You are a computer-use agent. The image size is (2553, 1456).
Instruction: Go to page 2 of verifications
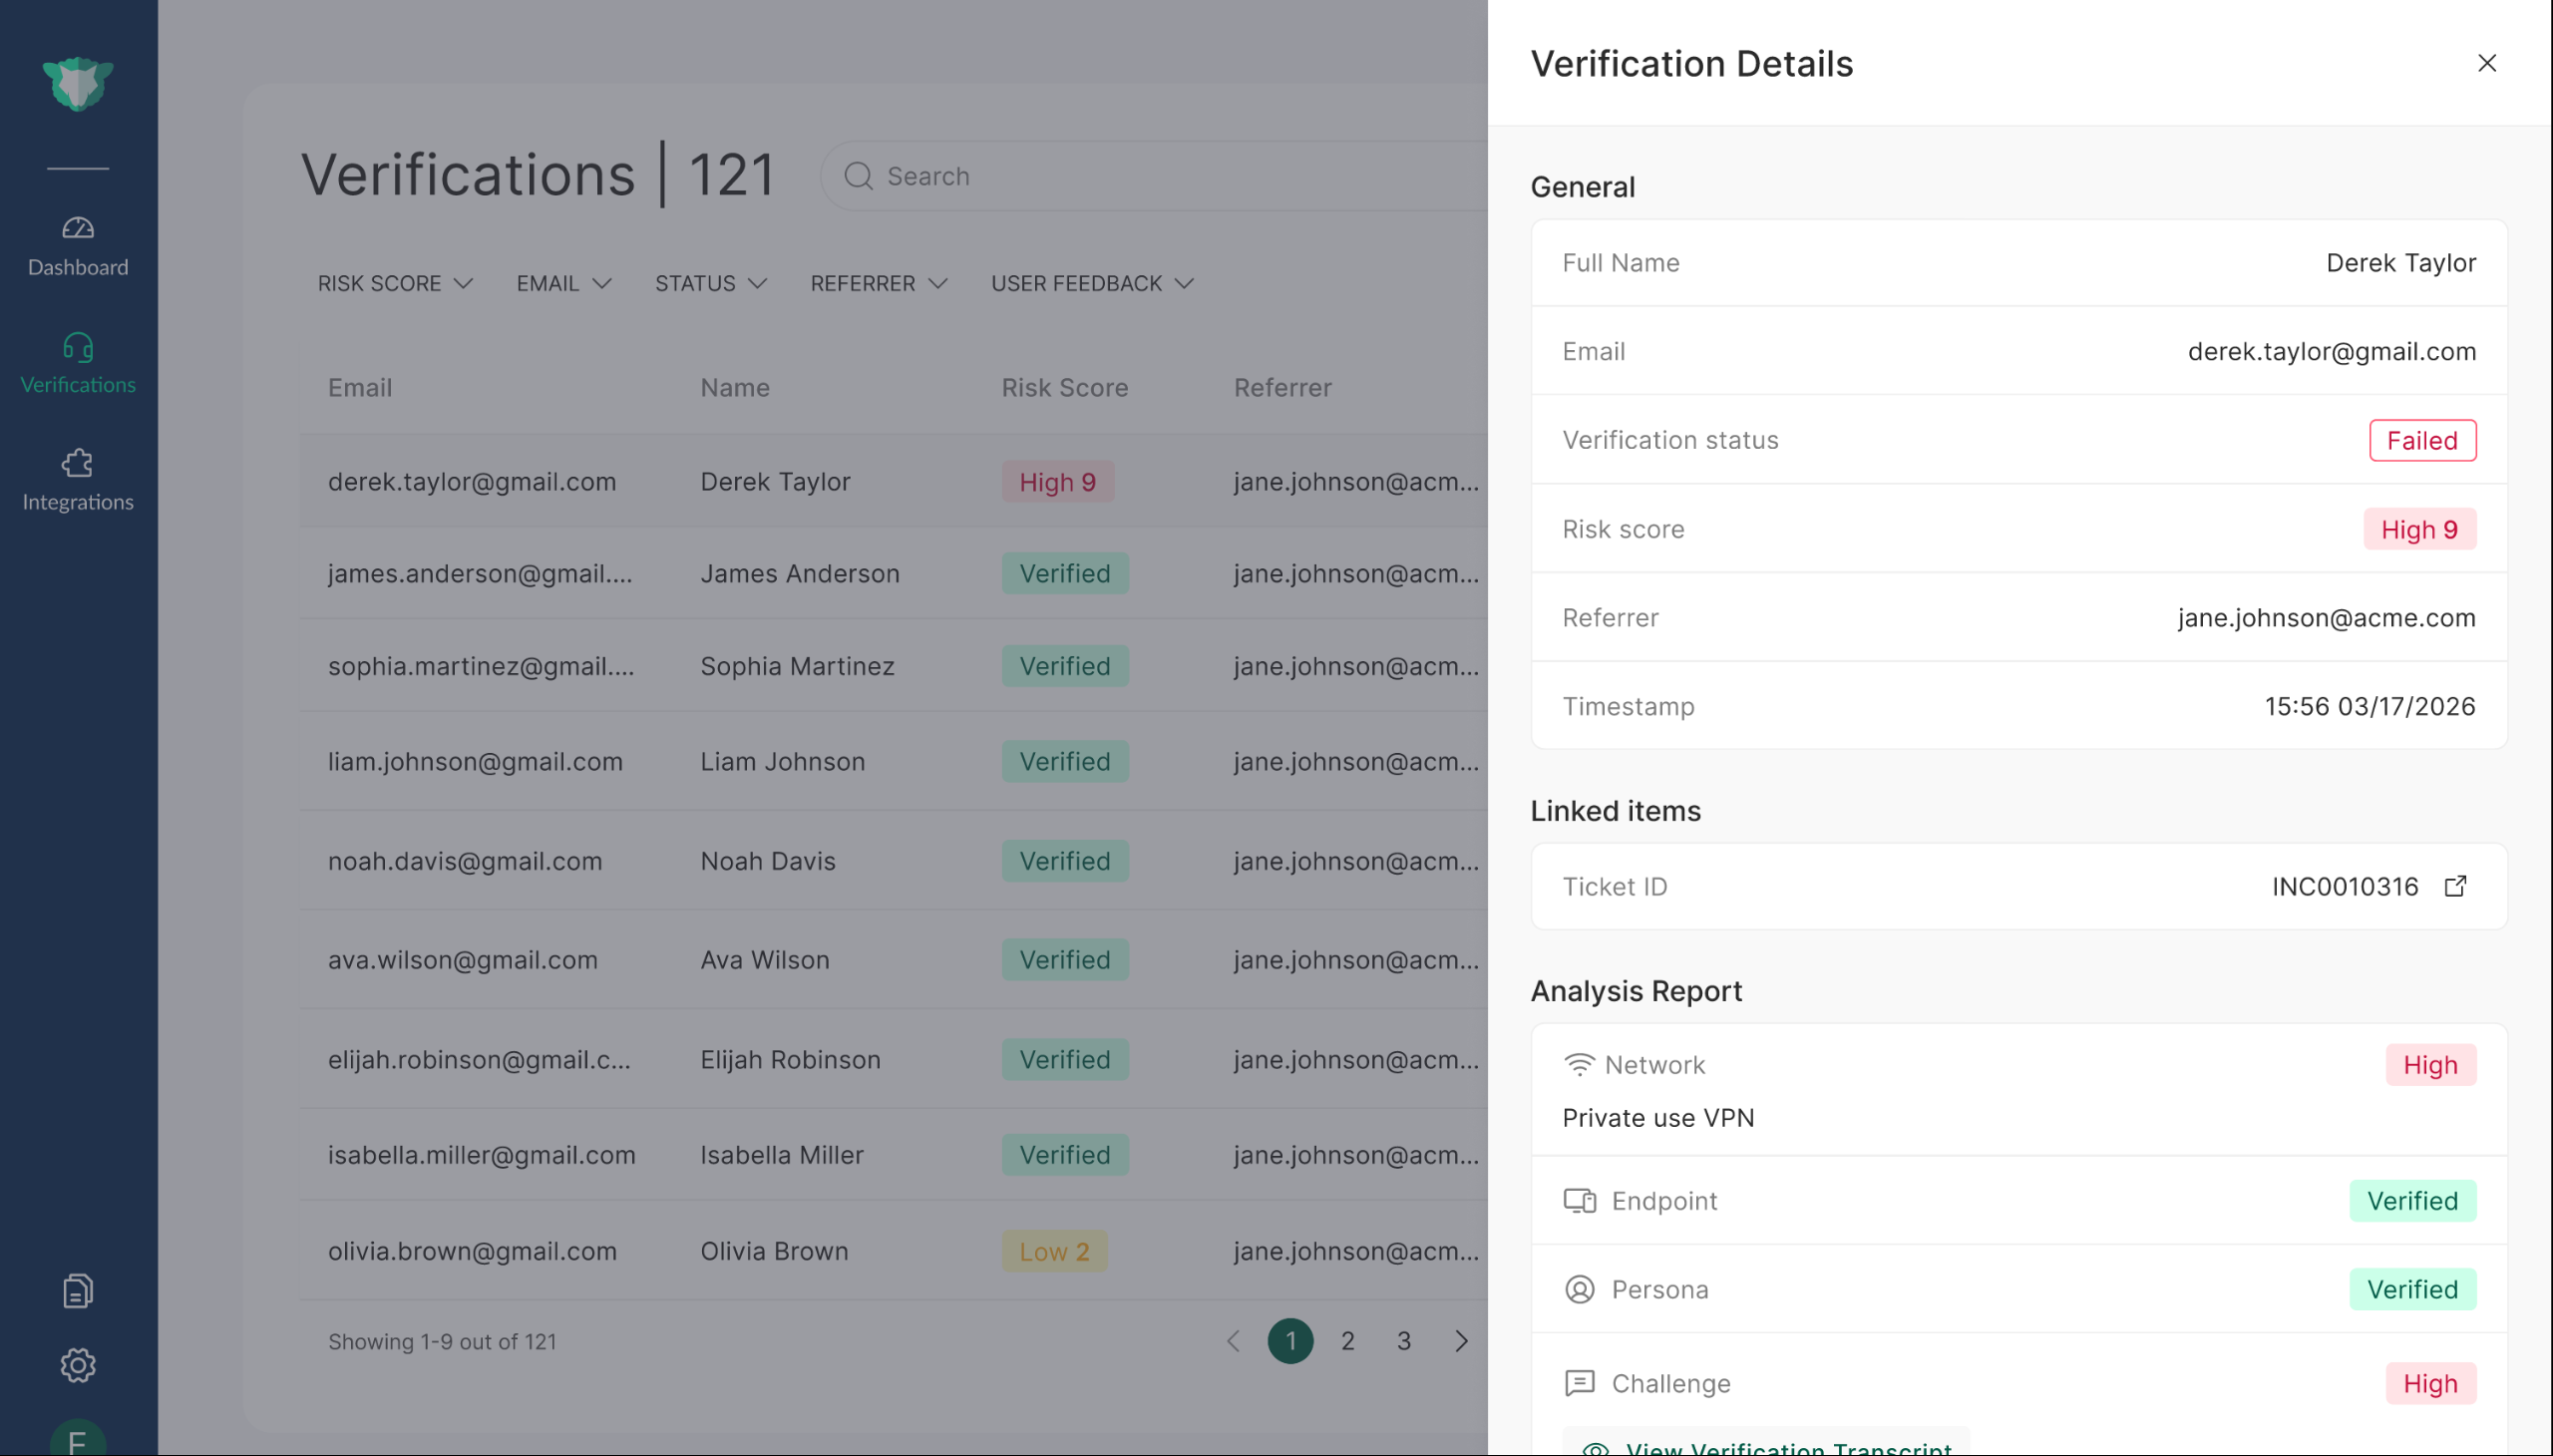pos(1347,1341)
